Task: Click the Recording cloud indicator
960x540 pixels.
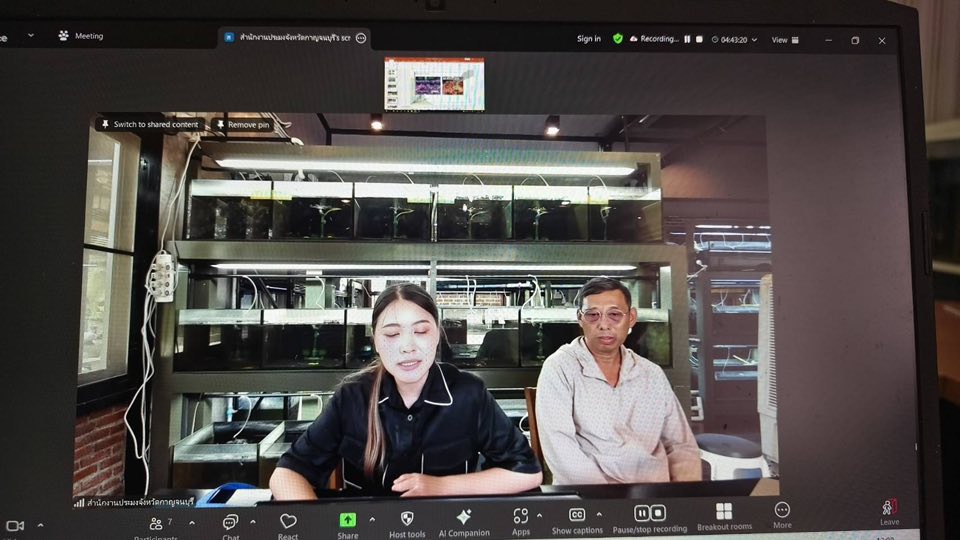Action: click(654, 39)
